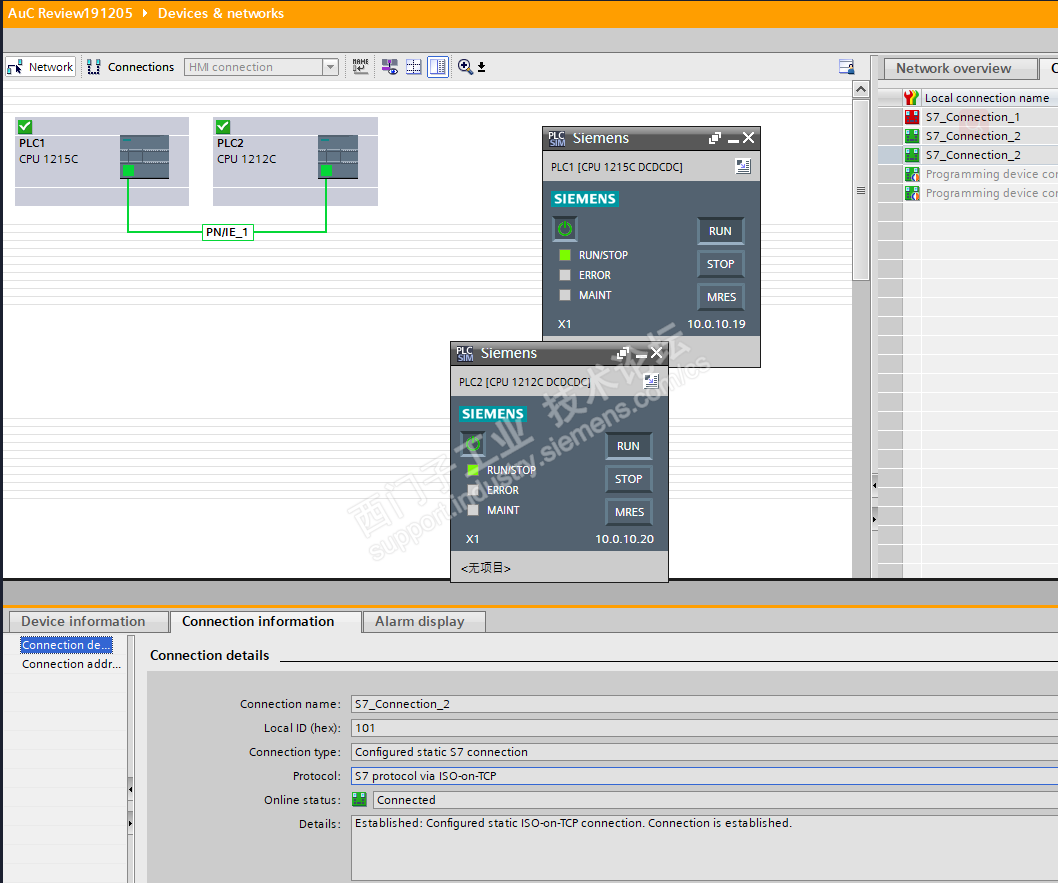
Task: Click the SIEMENS logo in PLC1 simulator
Action: coord(584,199)
